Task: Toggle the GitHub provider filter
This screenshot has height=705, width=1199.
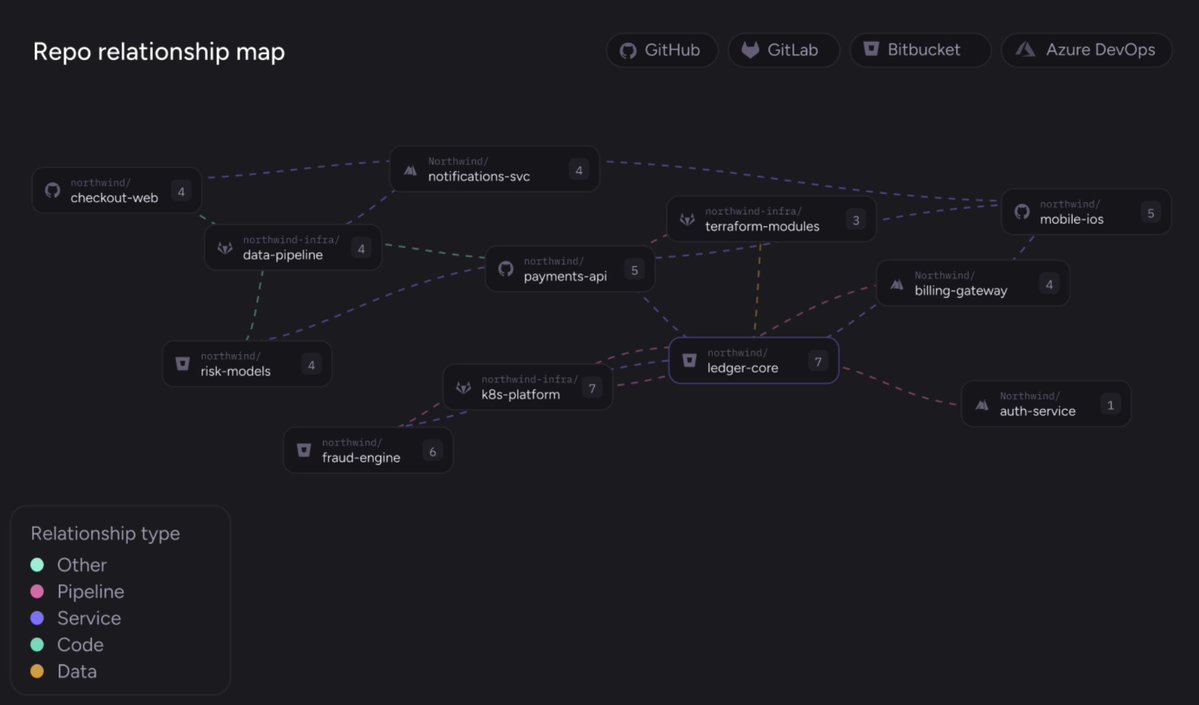Action: tap(661, 50)
